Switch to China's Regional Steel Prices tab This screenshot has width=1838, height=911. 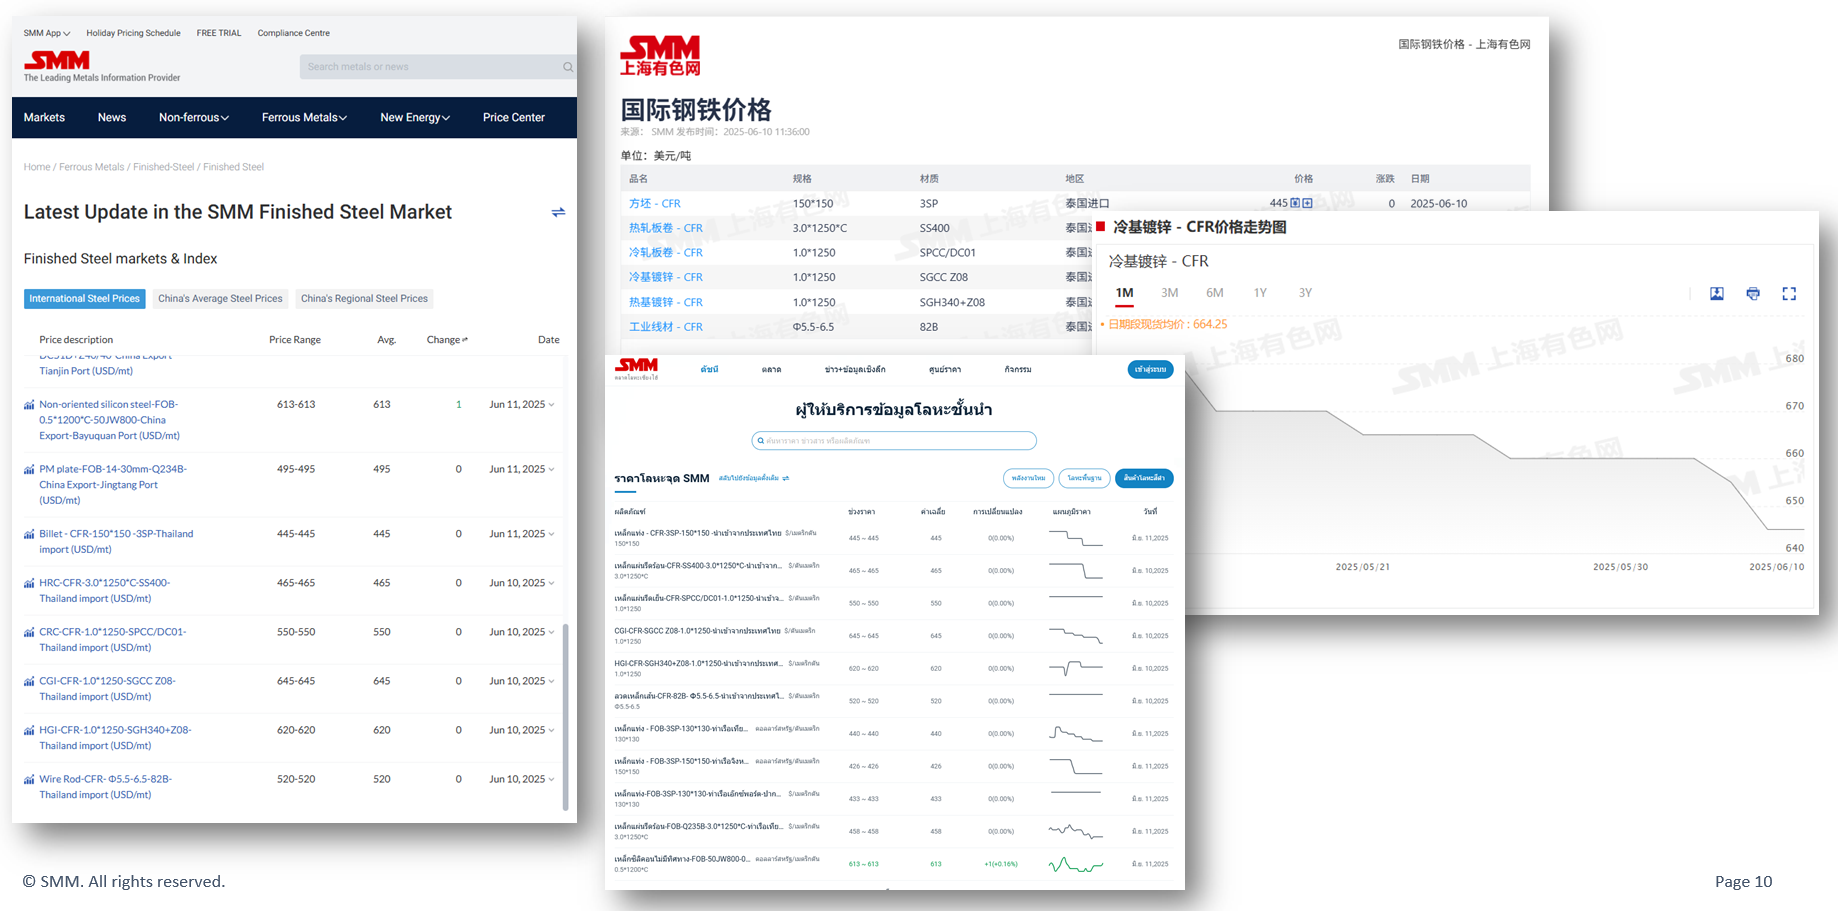[364, 298]
